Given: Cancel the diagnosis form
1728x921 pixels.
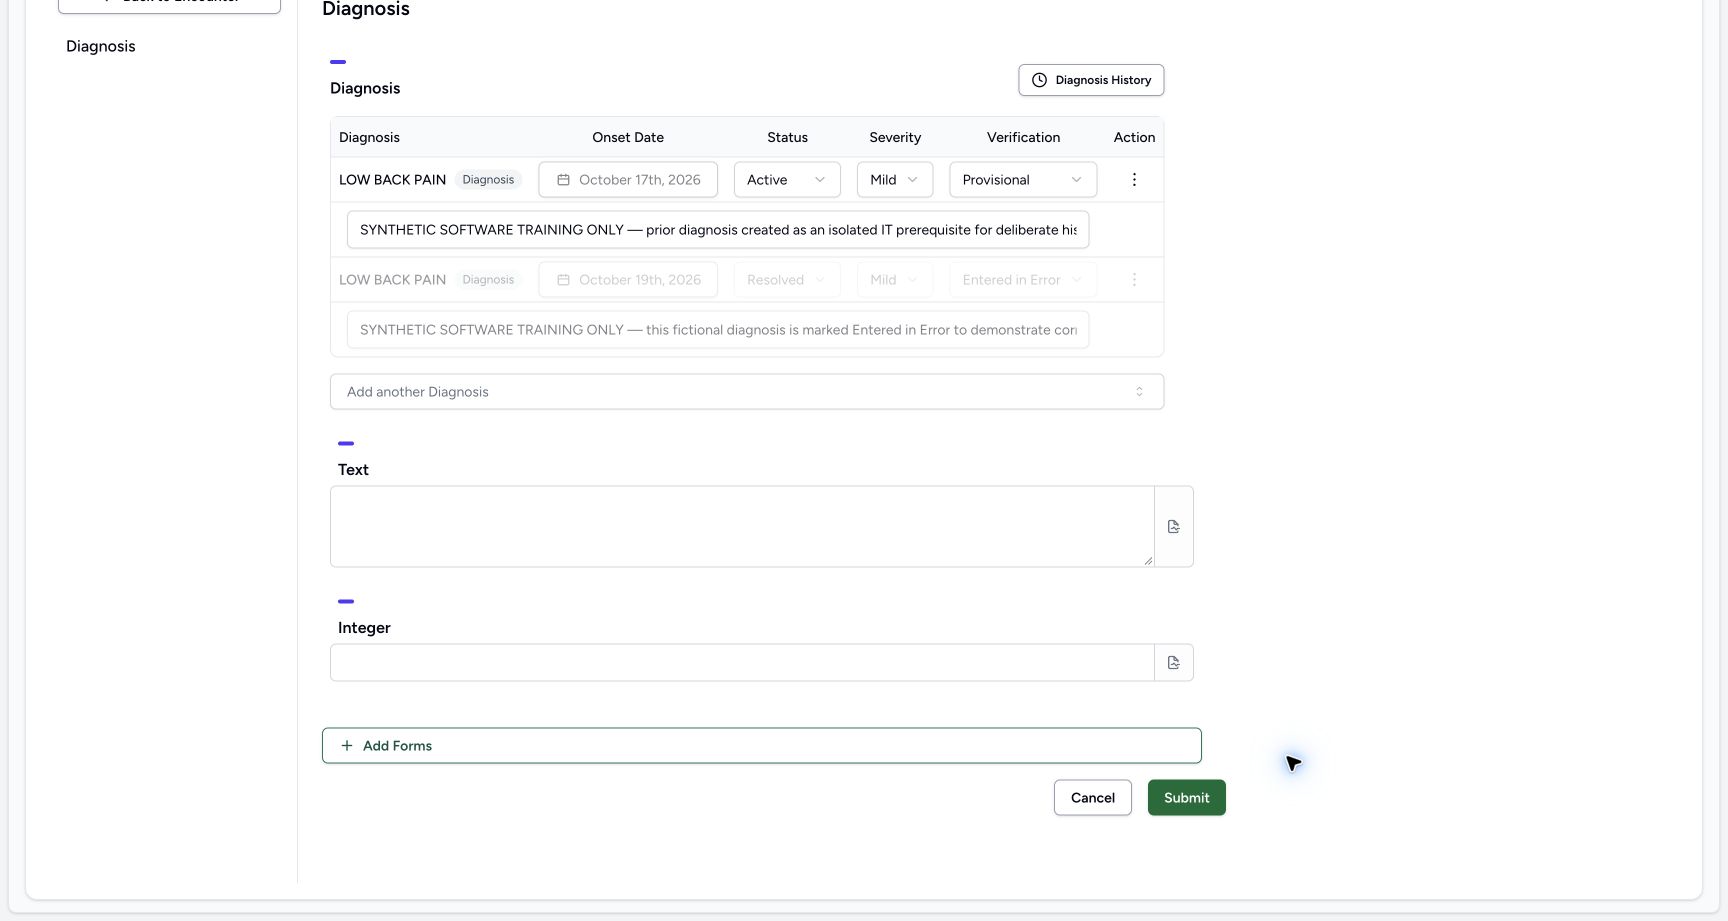Looking at the screenshot, I should [x=1093, y=798].
